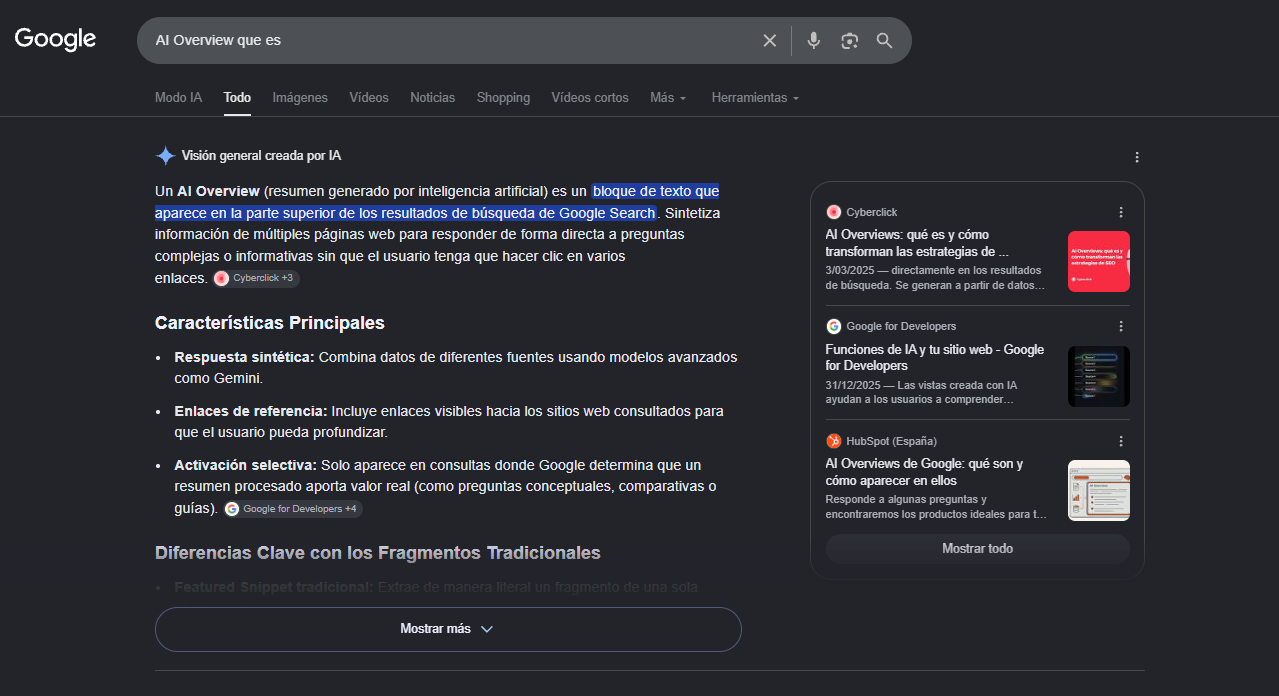Click the Google for Developers favicon in sources panel

pyautogui.click(x=834, y=326)
